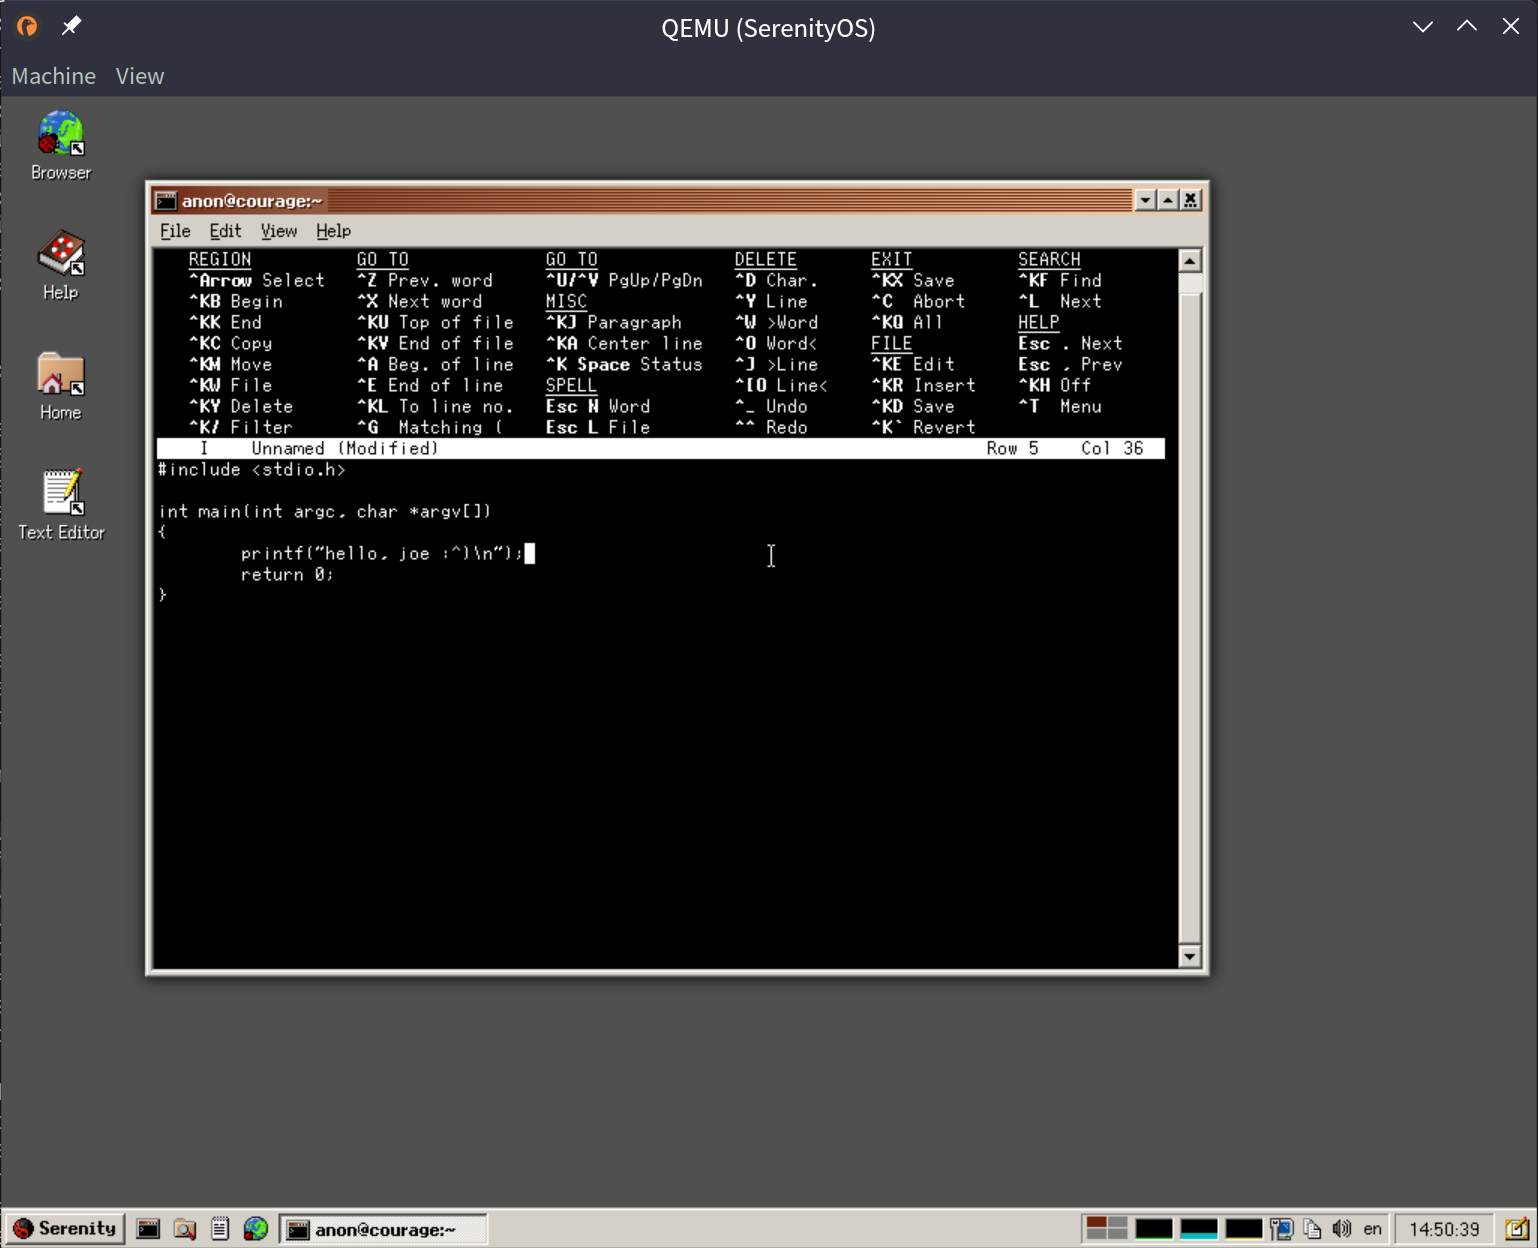Click the editor scrollbar down arrow
1538x1248 pixels.
(x=1190, y=956)
